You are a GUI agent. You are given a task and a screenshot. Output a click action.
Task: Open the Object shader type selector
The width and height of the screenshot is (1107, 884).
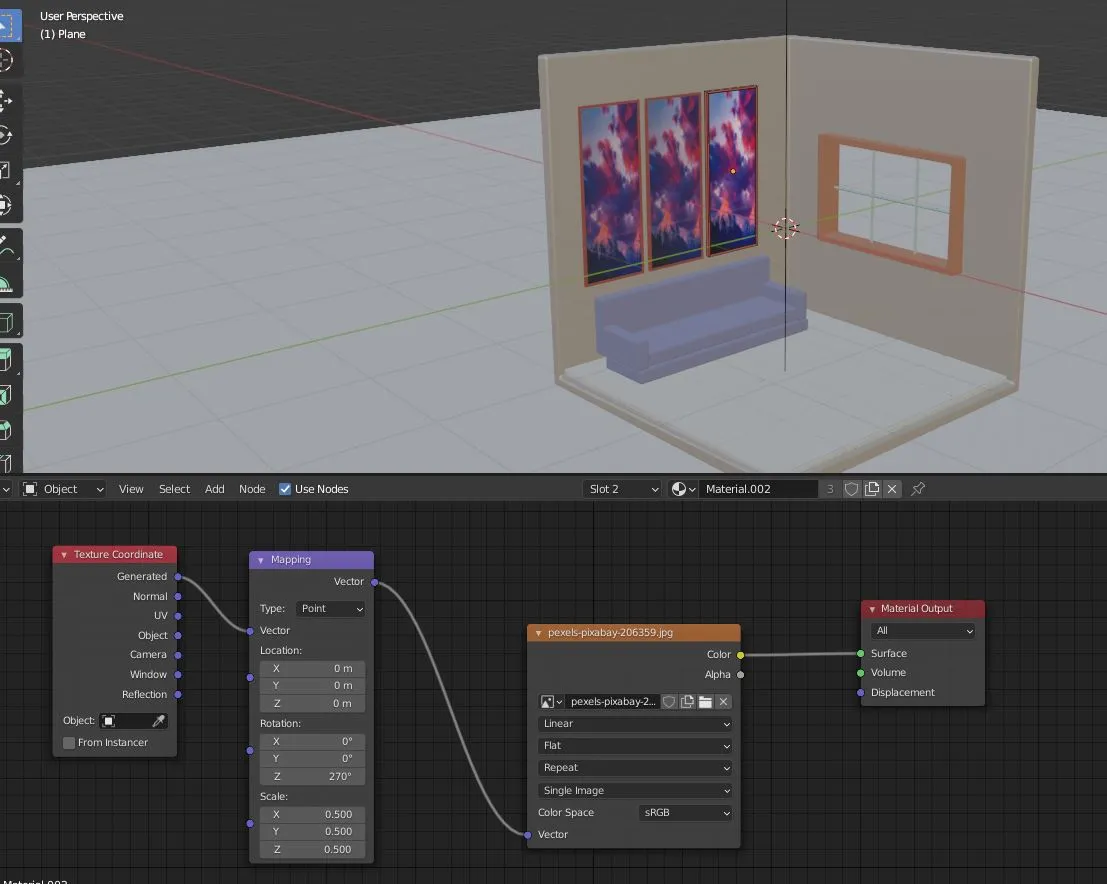pos(63,489)
